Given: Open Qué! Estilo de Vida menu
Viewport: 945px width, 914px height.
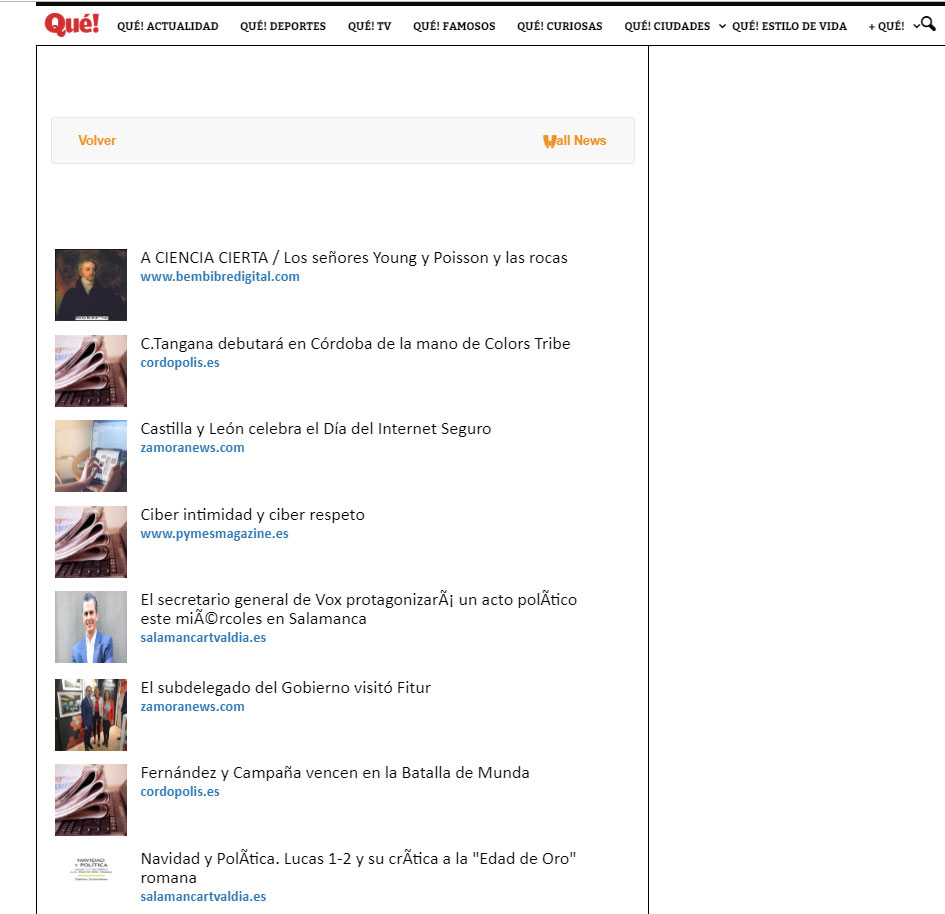Looking at the screenshot, I should point(789,26).
